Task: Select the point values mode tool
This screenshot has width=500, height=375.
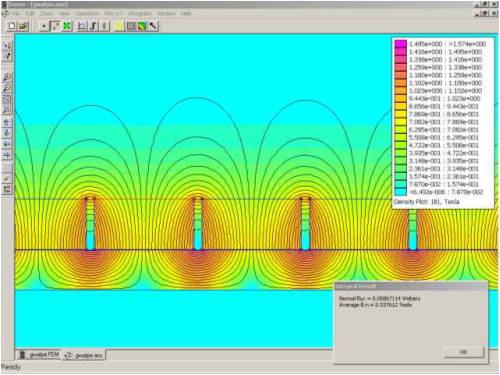Action: click(x=43, y=26)
